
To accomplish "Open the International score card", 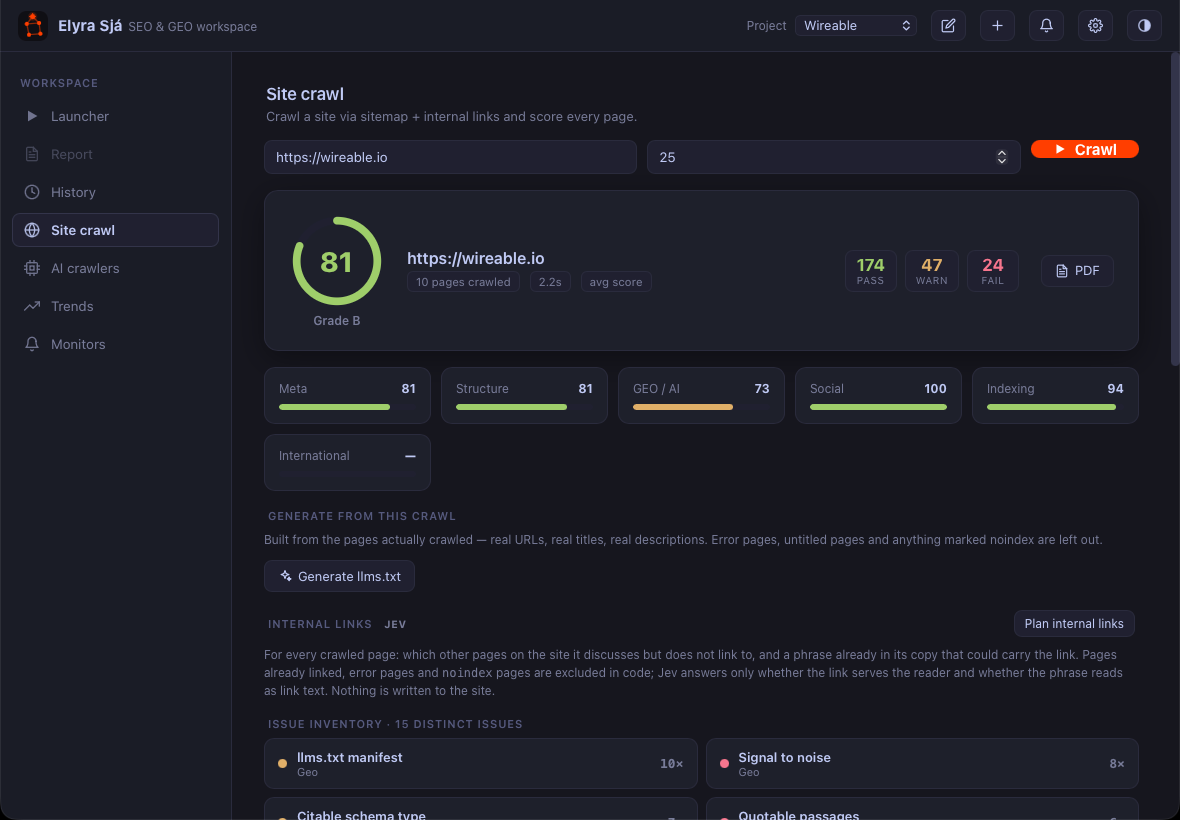I will 347,463.
